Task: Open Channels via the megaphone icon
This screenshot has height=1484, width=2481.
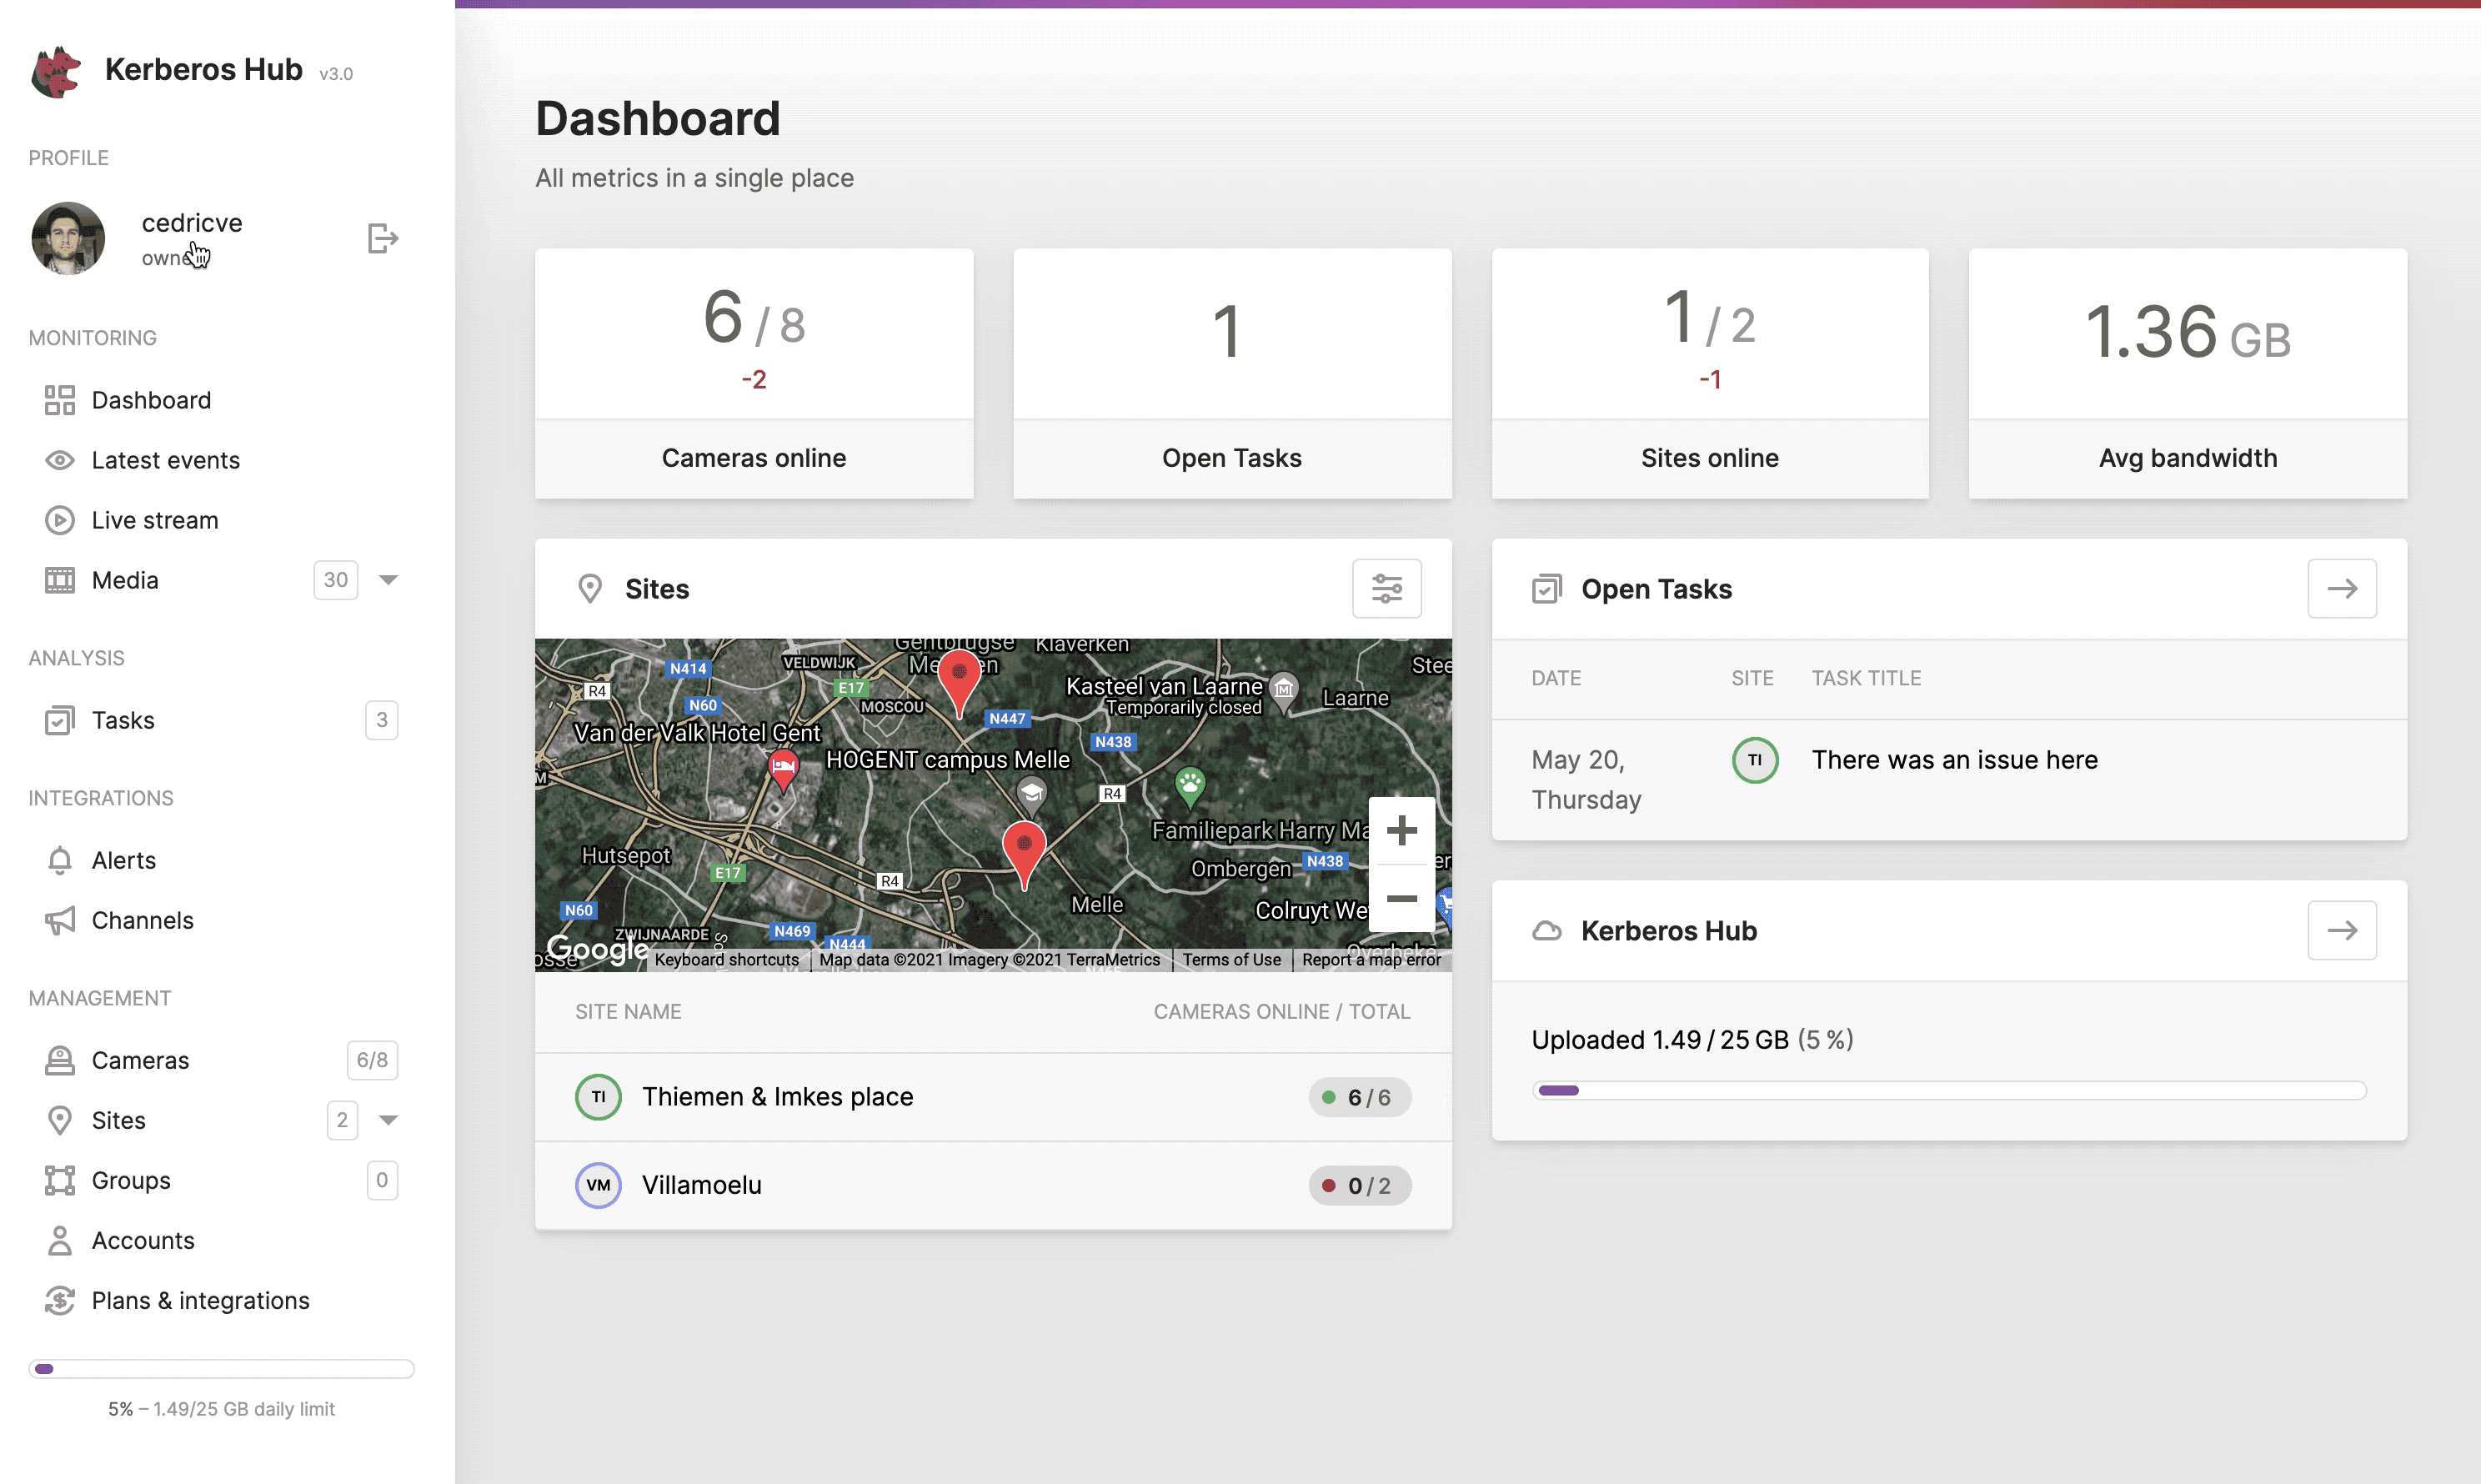Action: (x=59, y=920)
